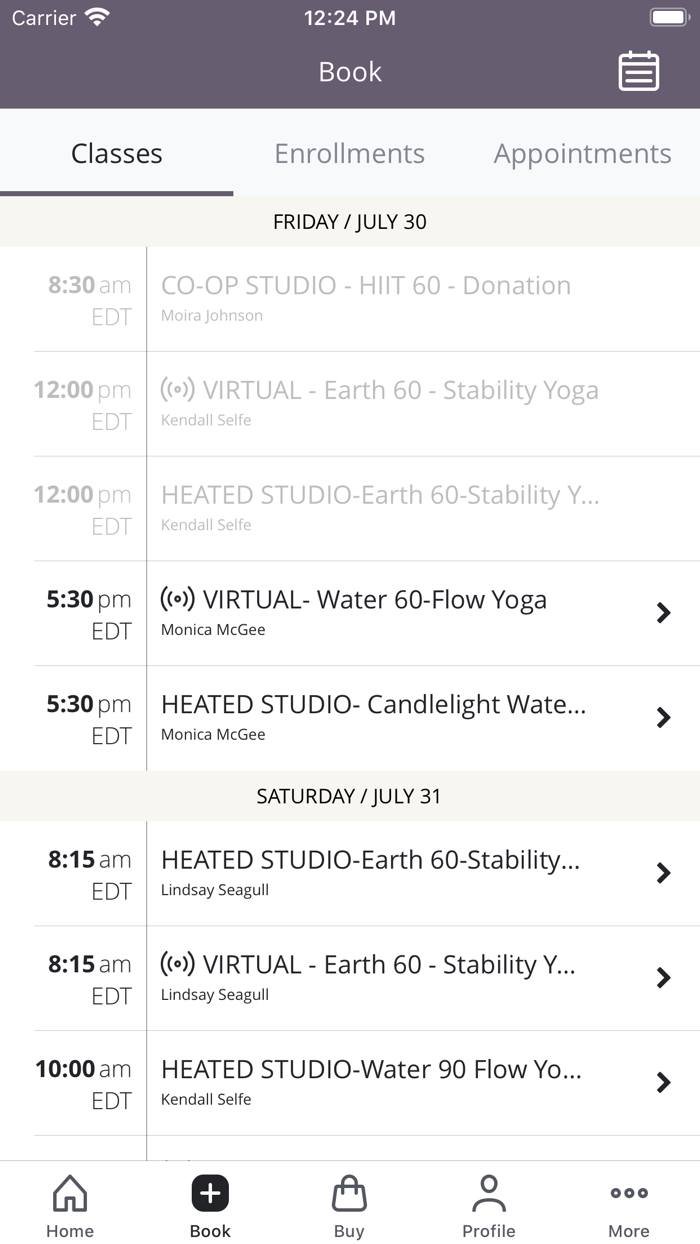Select the Classes tab
The width and height of the screenshot is (700, 1244).
[116, 153]
